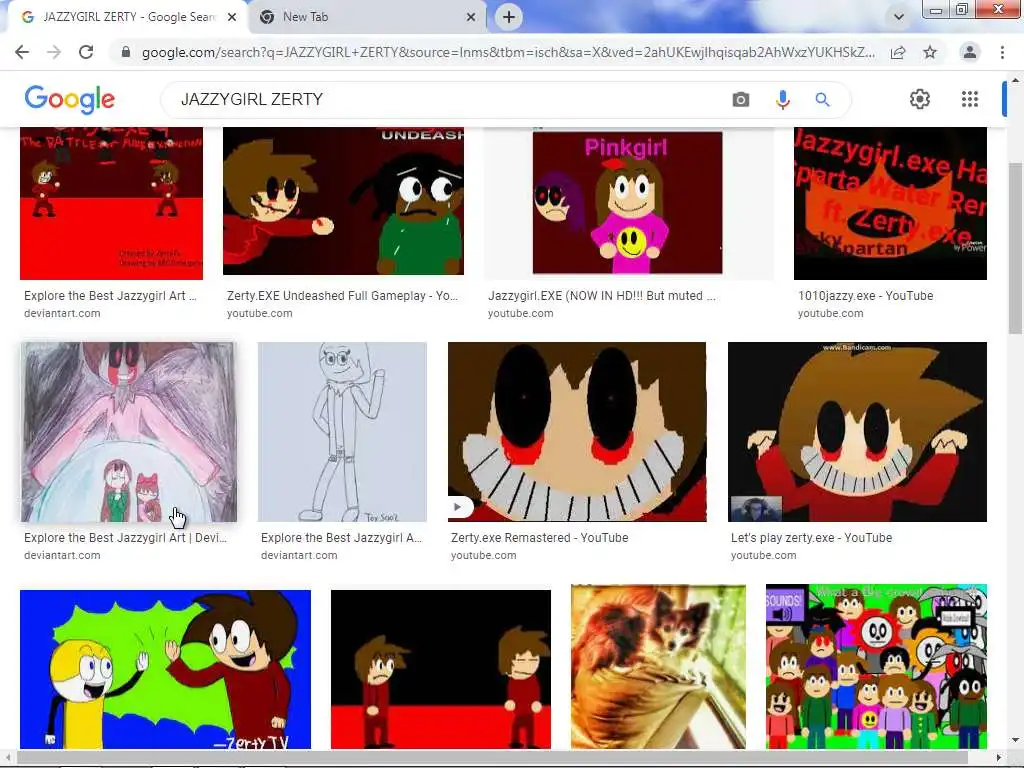1024x768 pixels.
Task: Reload the current page
Action: tap(86, 52)
